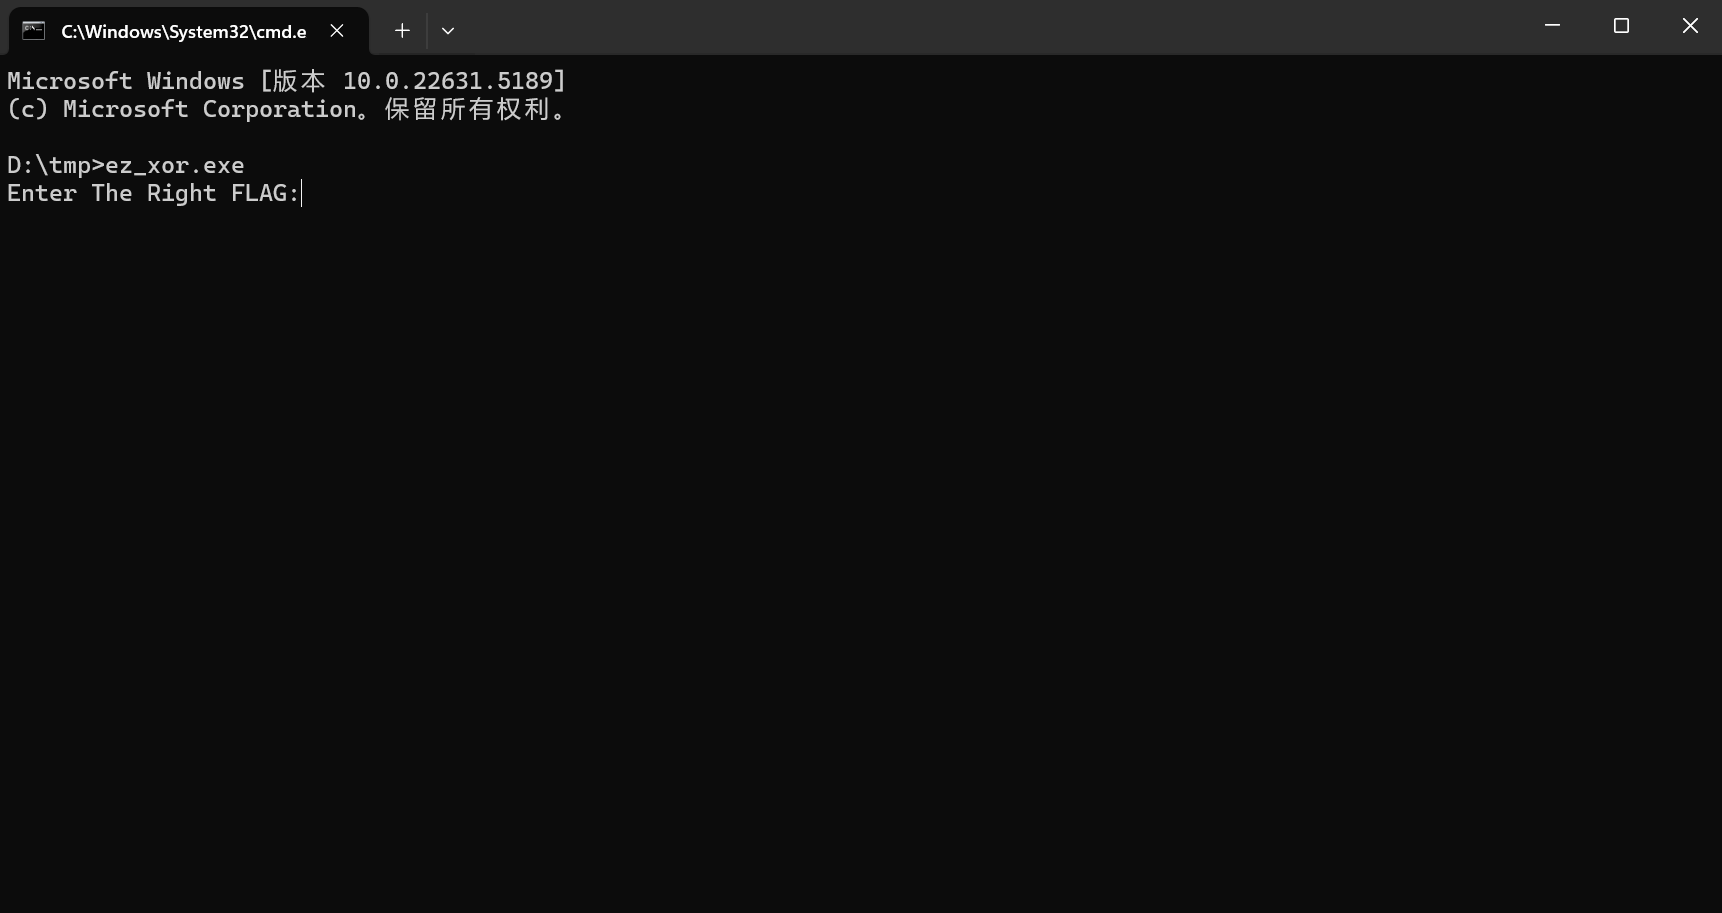The height and width of the screenshot is (913, 1722).
Task: Click the empty title bar area
Action: coord(990,27)
